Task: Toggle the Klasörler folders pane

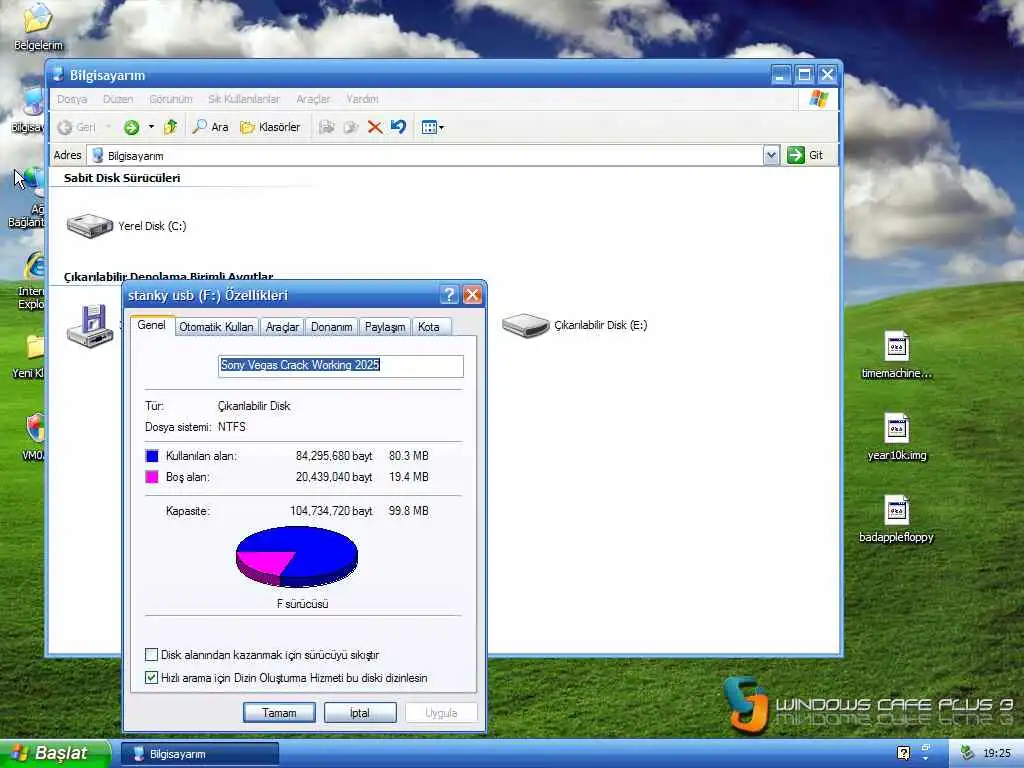Action: 270,127
